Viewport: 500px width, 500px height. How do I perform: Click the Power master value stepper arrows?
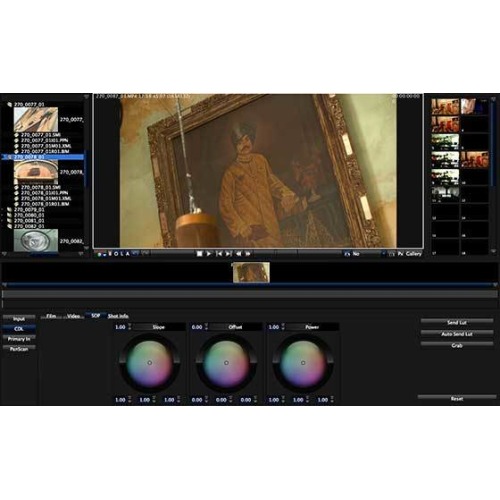[x=283, y=327]
